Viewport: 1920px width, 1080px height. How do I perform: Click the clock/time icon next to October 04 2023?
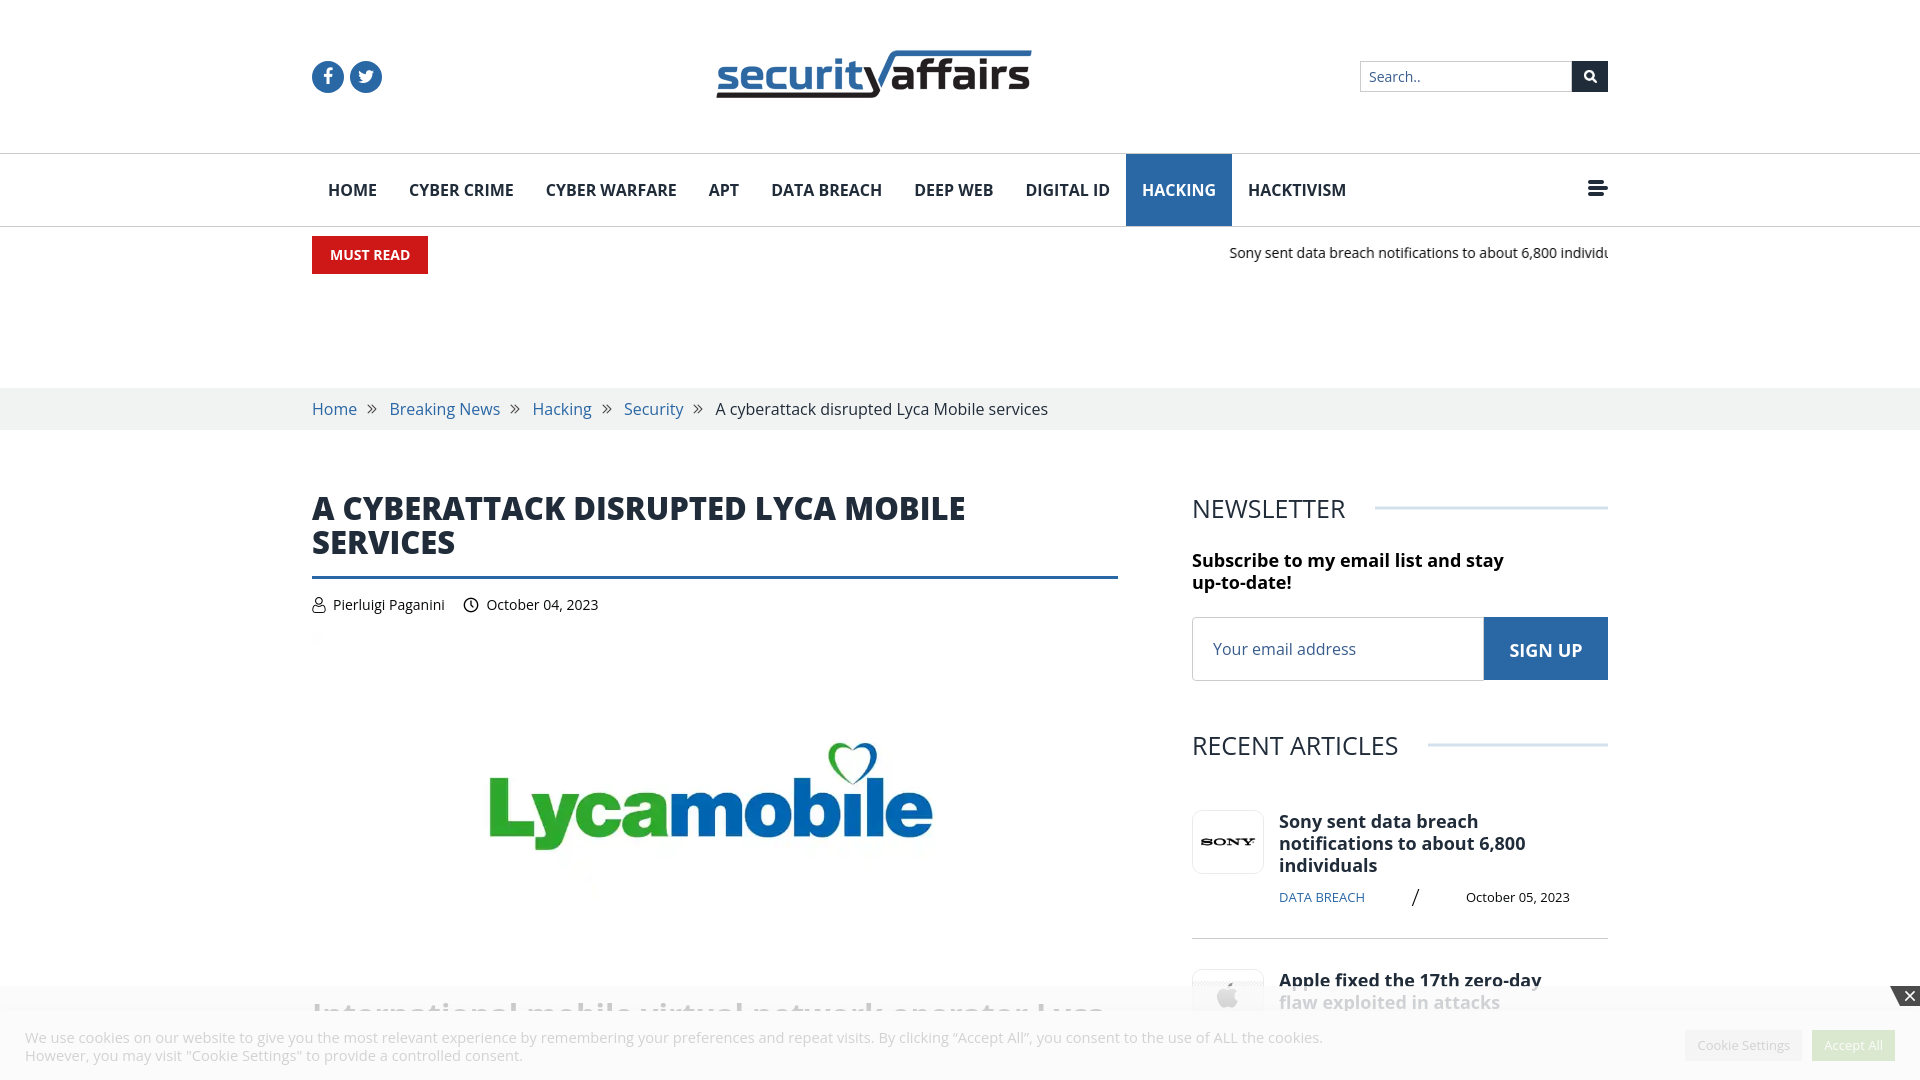[471, 605]
